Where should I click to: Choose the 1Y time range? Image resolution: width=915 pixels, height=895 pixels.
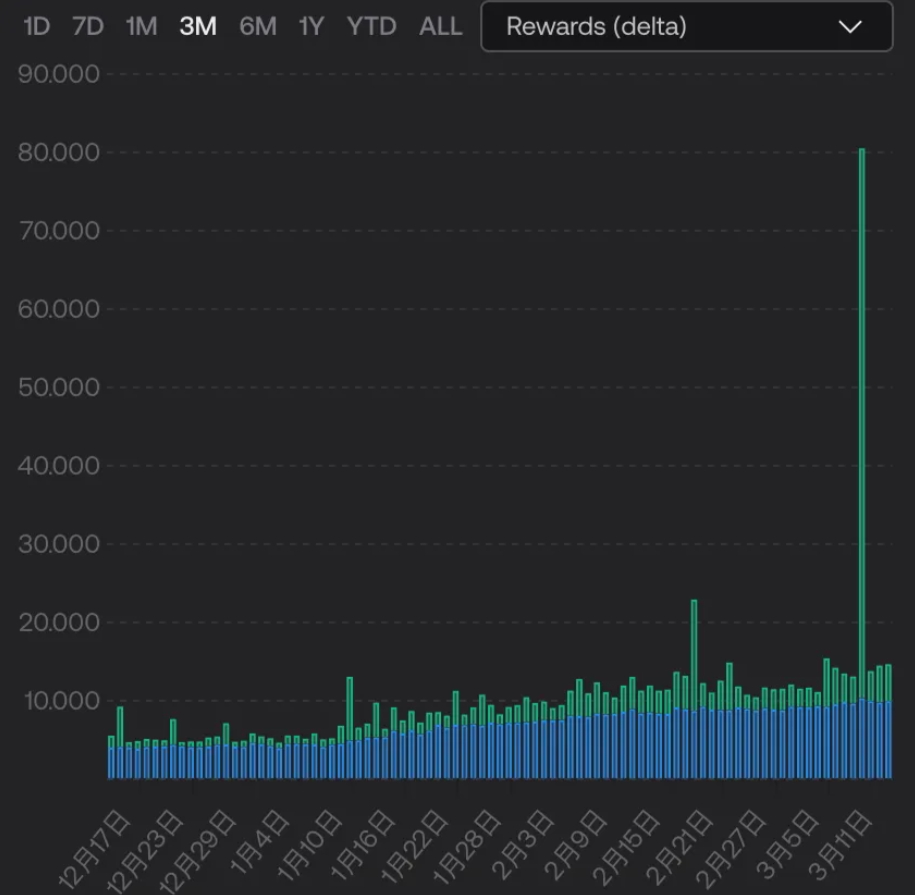(311, 26)
